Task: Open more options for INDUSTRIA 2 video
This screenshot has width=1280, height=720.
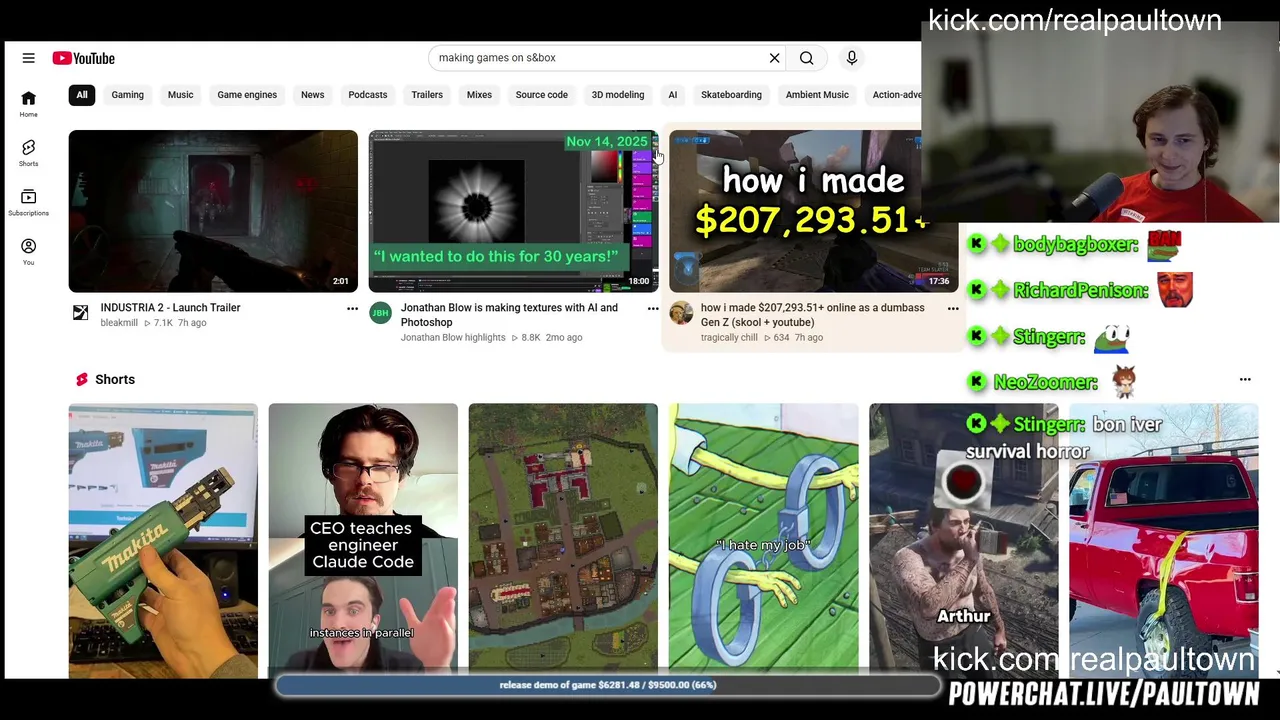Action: (x=352, y=309)
